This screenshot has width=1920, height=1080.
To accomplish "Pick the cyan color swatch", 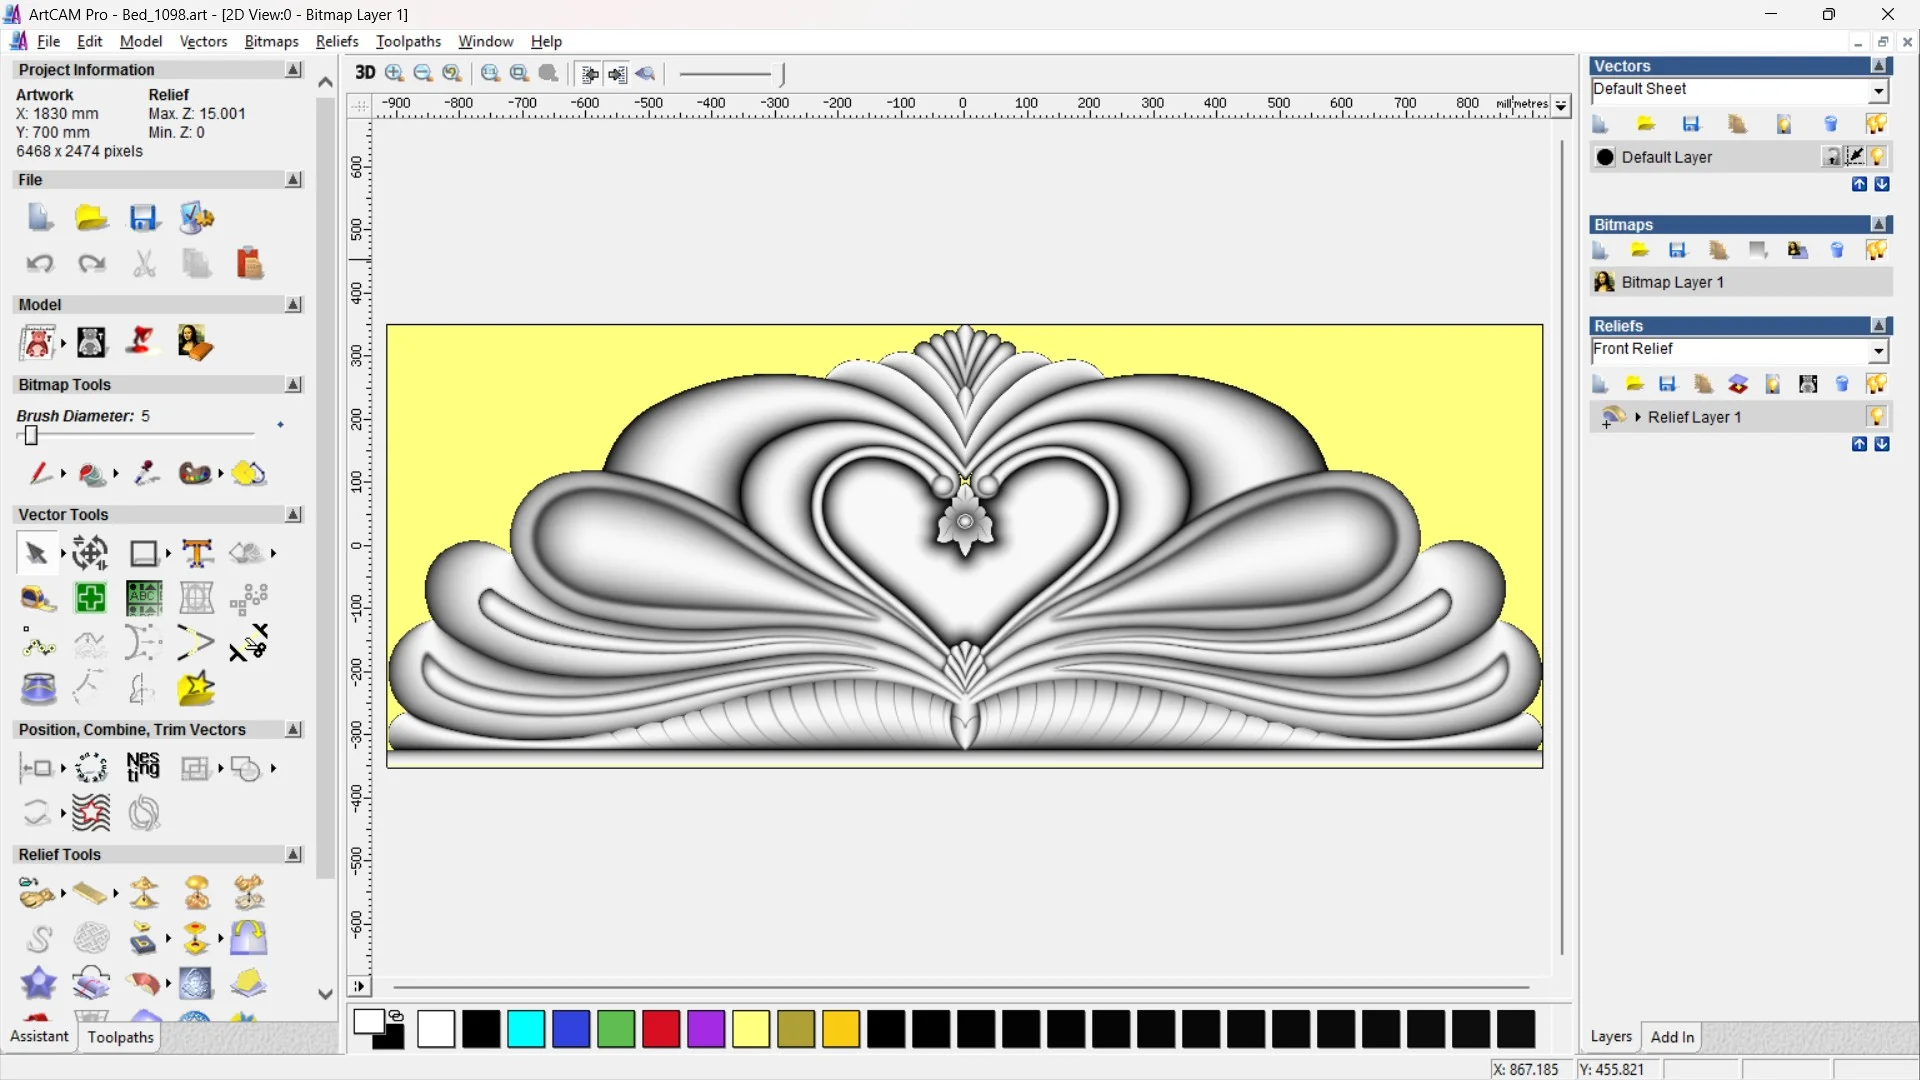I will [x=526, y=1029].
